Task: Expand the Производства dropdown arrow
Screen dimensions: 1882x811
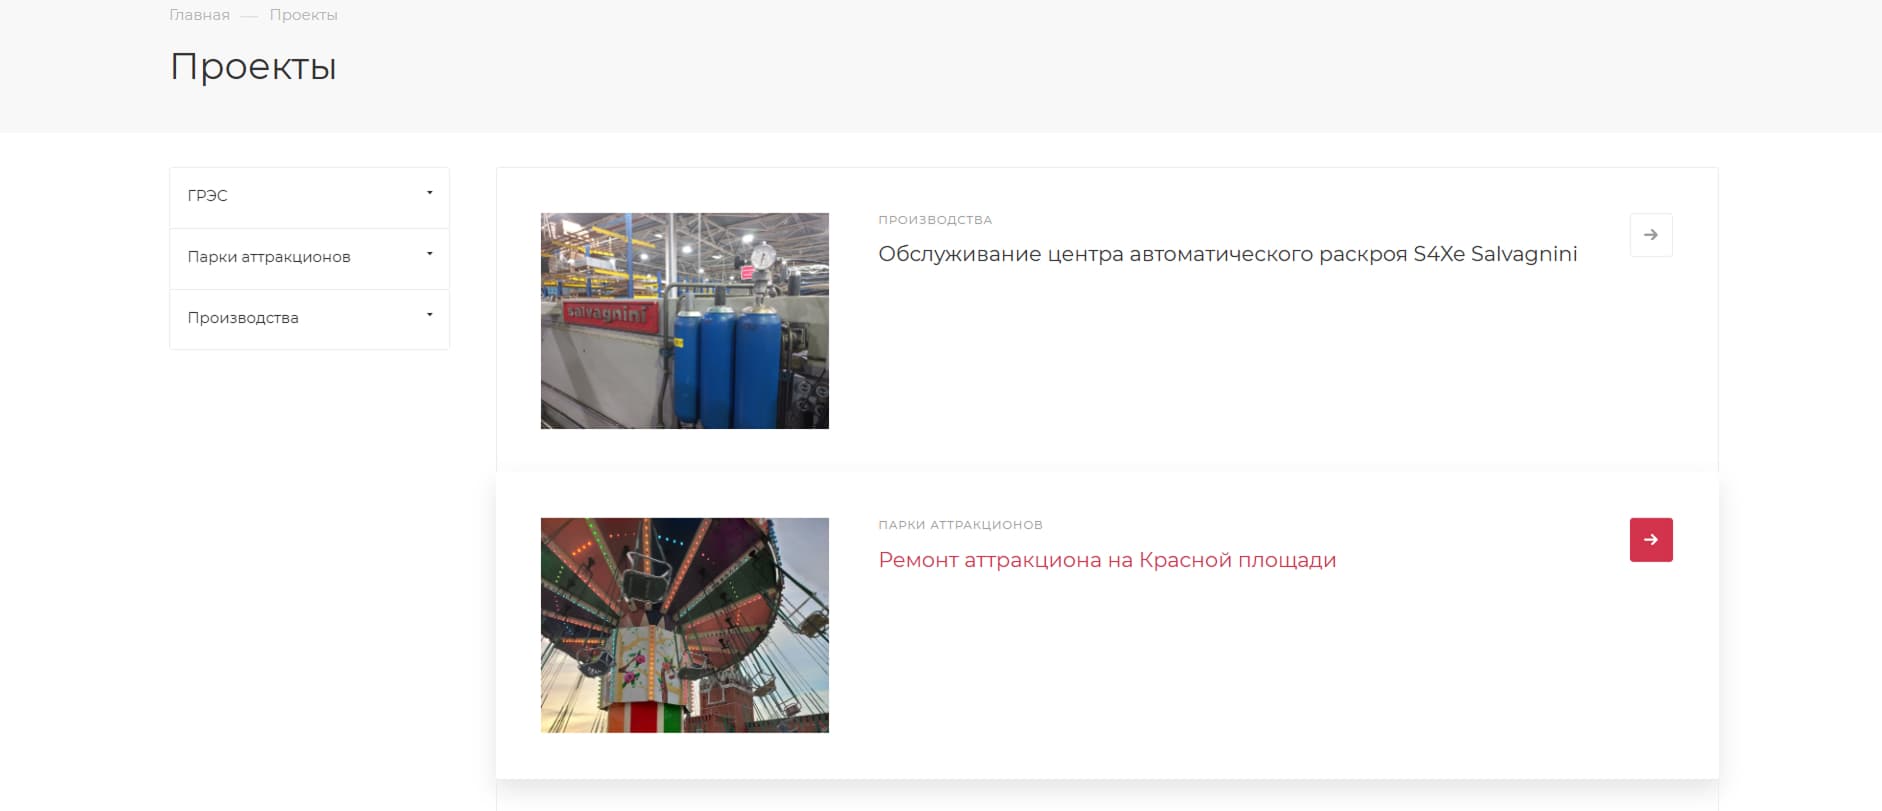Action: pyautogui.click(x=430, y=315)
